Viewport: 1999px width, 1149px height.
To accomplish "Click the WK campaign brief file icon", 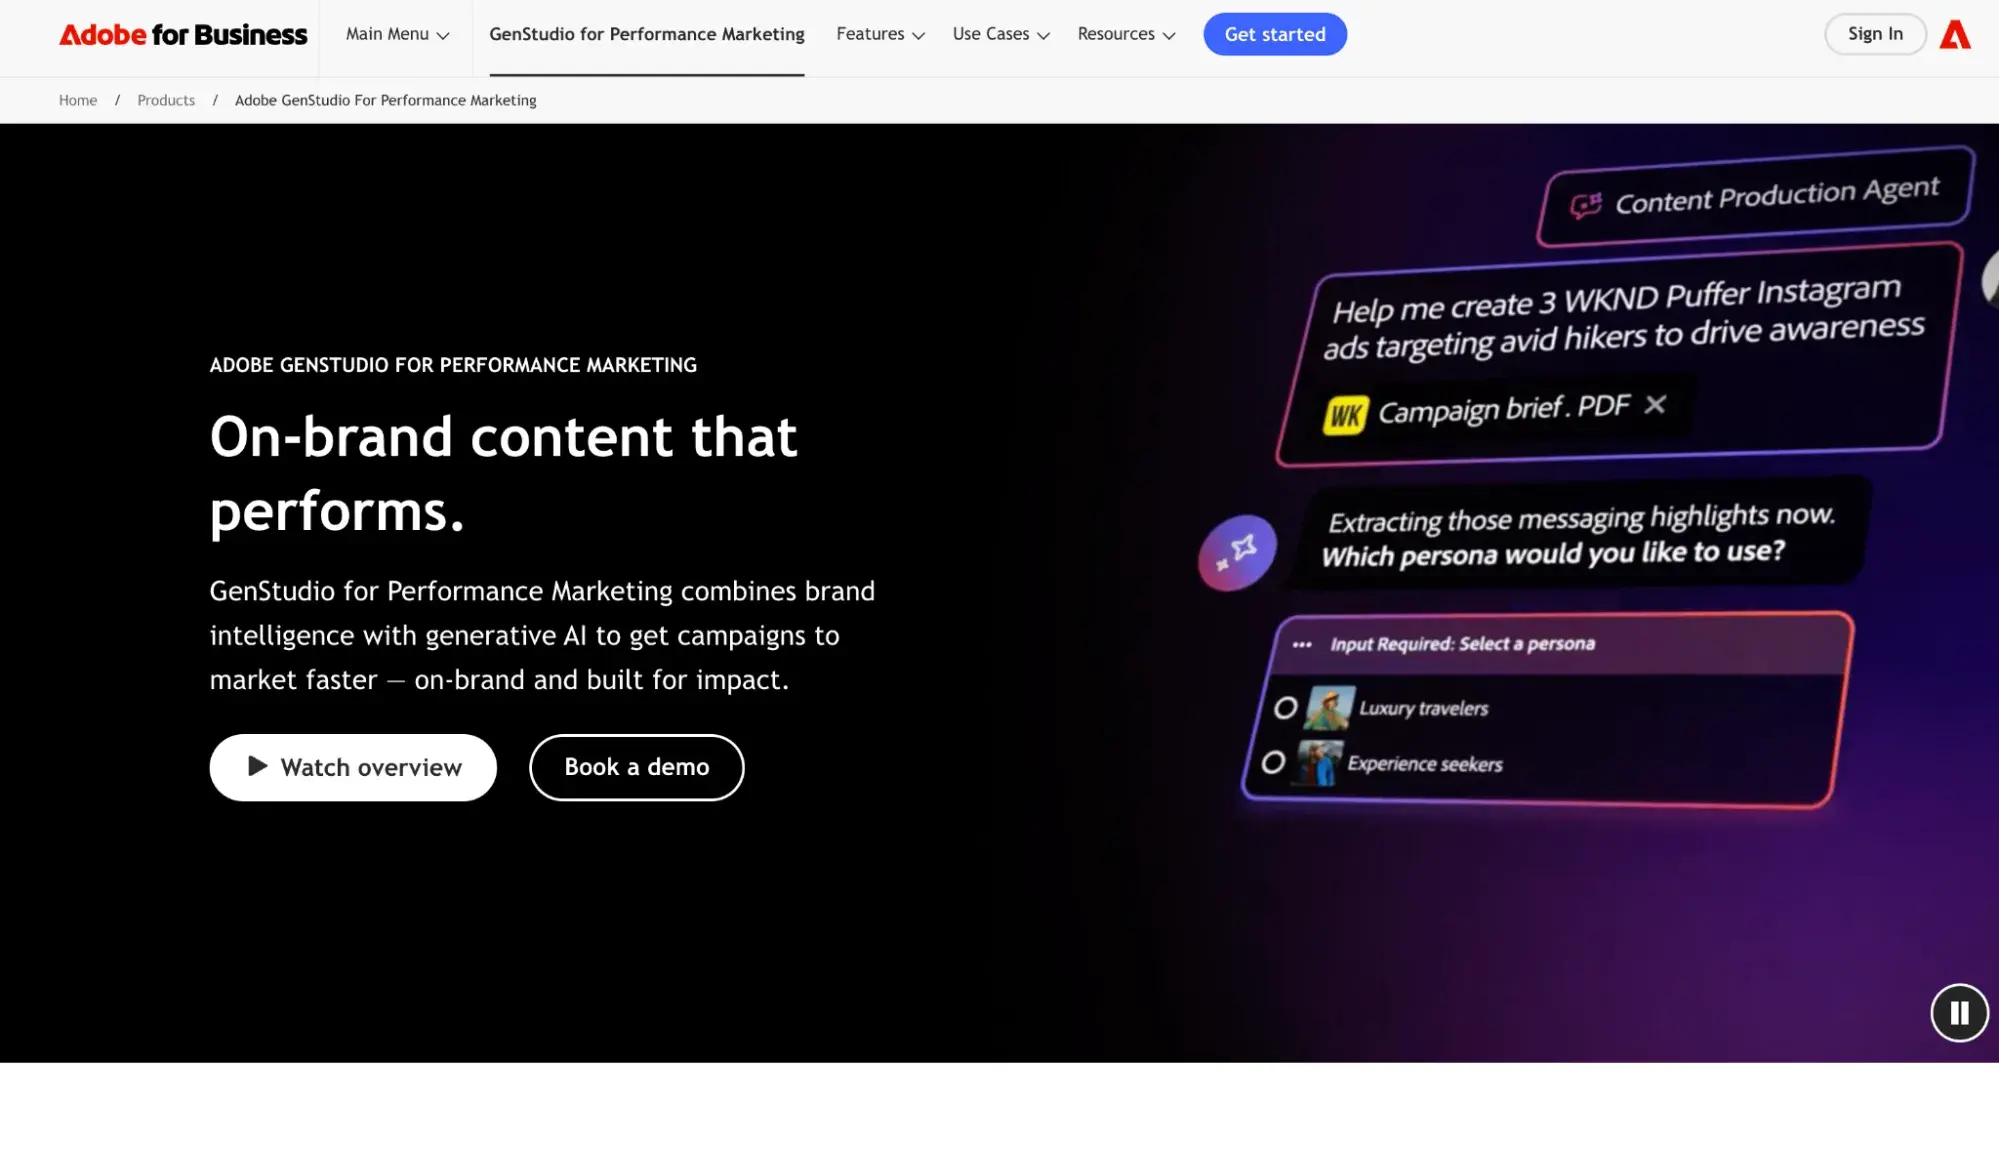I will pos(1346,411).
